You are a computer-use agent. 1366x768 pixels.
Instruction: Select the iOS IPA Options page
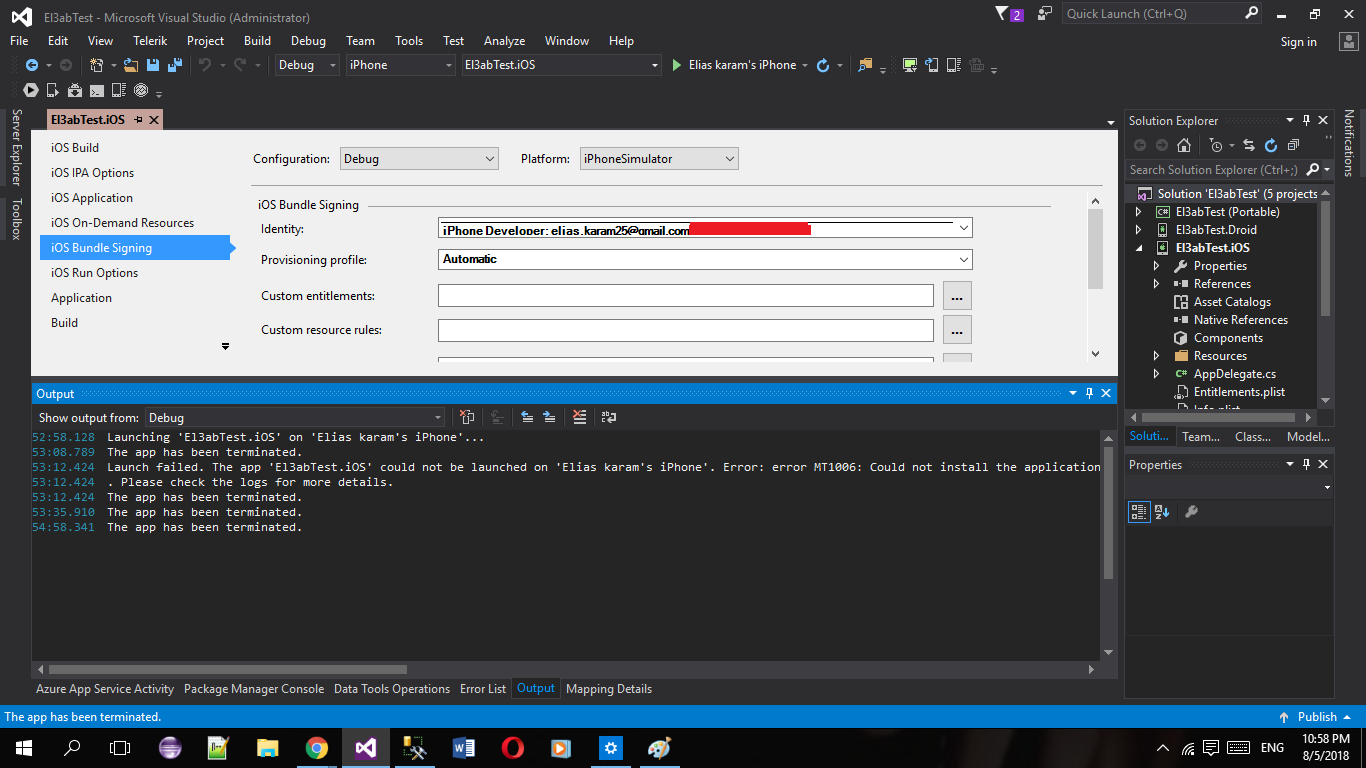coord(92,173)
